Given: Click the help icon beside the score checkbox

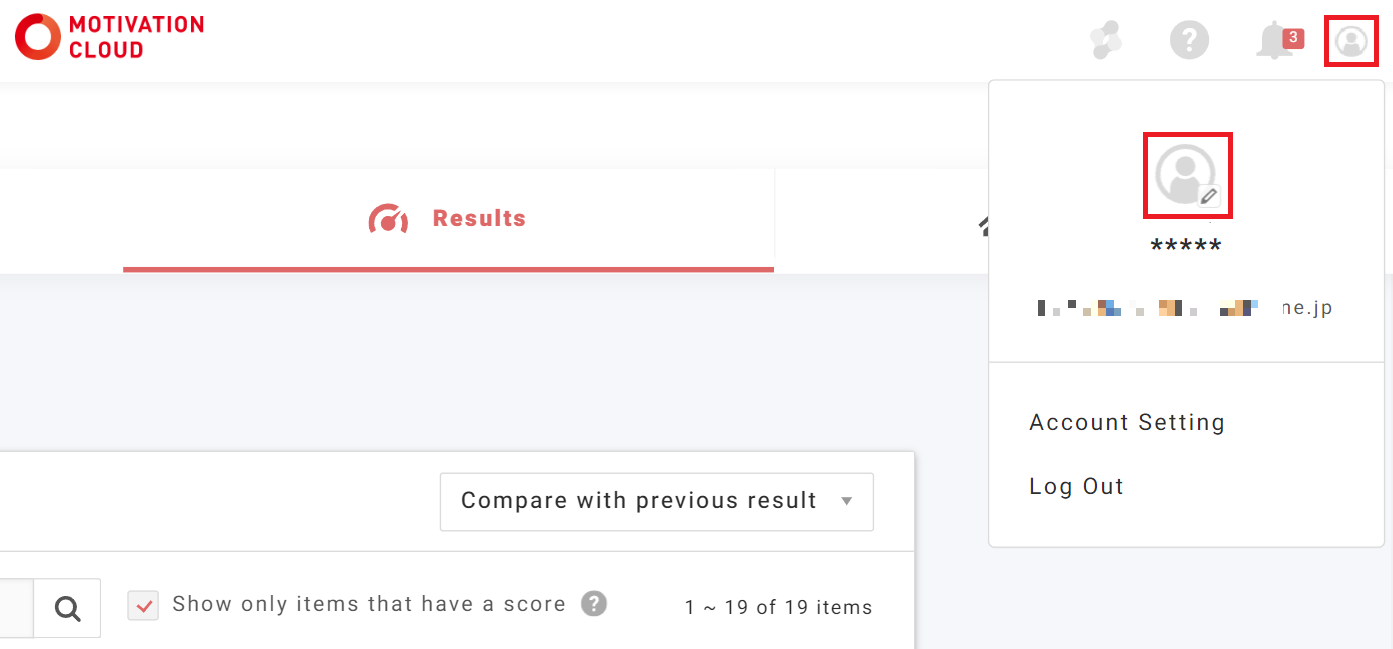Looking at the screenshot, I should point(594,604).
